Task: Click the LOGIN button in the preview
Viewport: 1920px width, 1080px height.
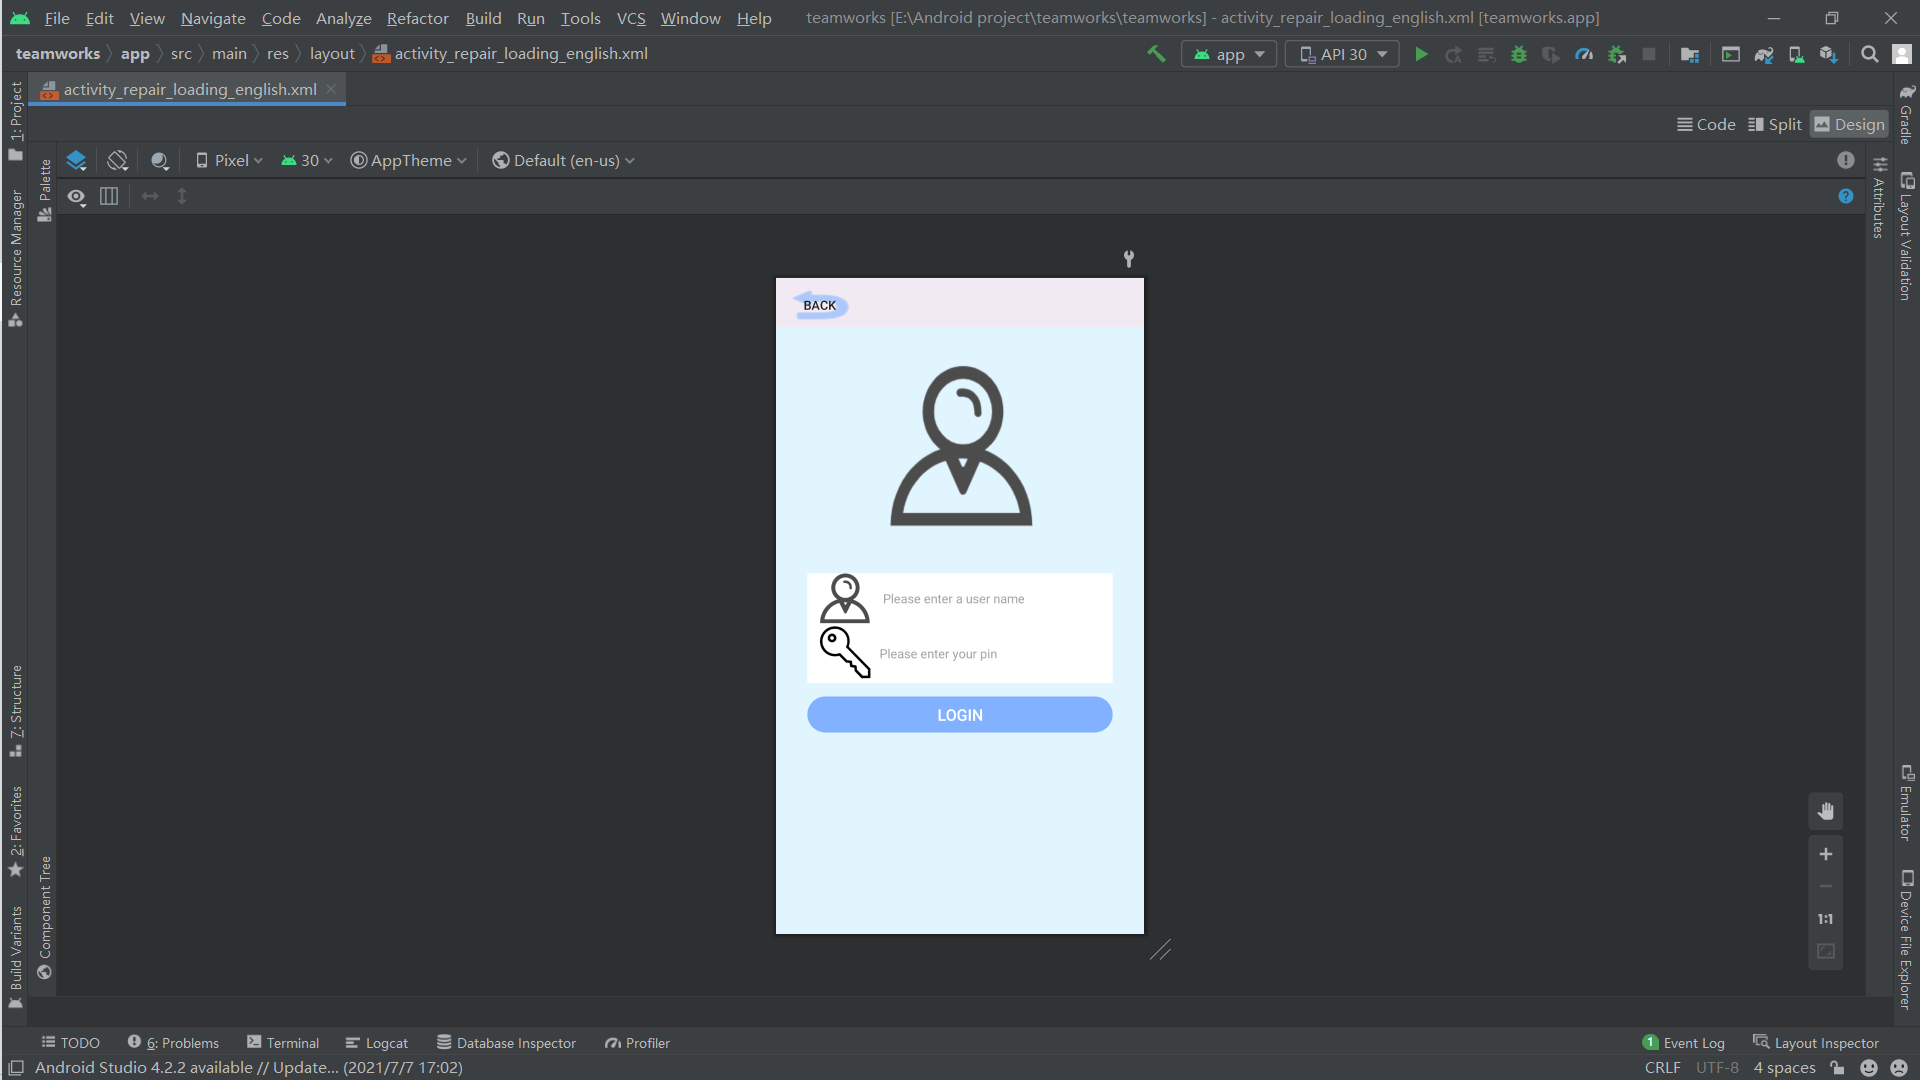Action: pos(959,715)
